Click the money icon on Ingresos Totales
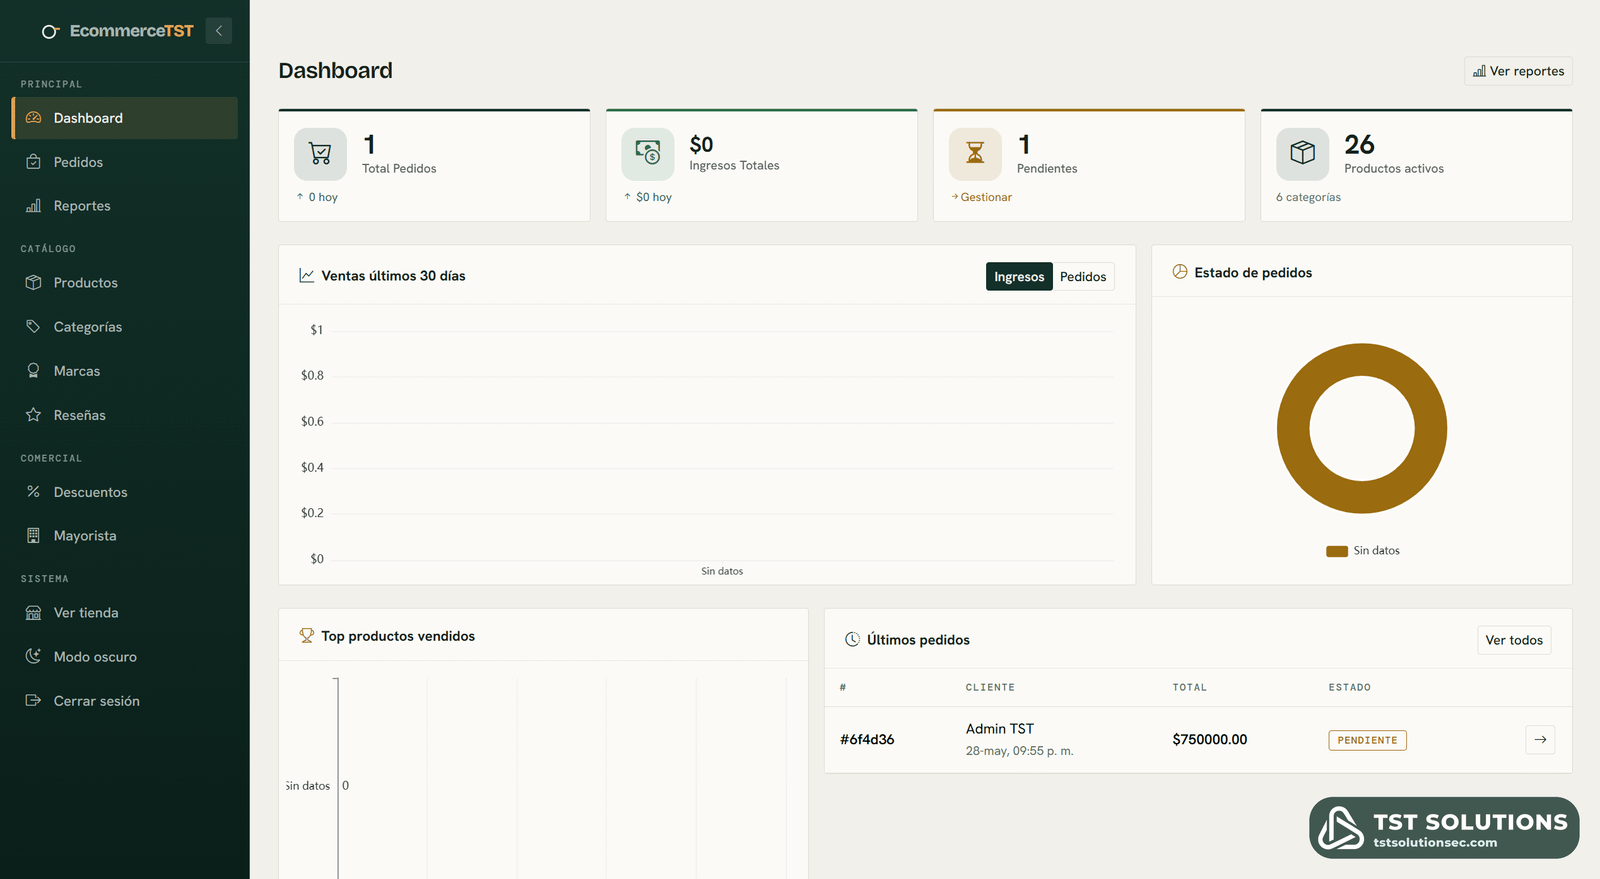Screen dimensions: 1600x879 (648, 153)
